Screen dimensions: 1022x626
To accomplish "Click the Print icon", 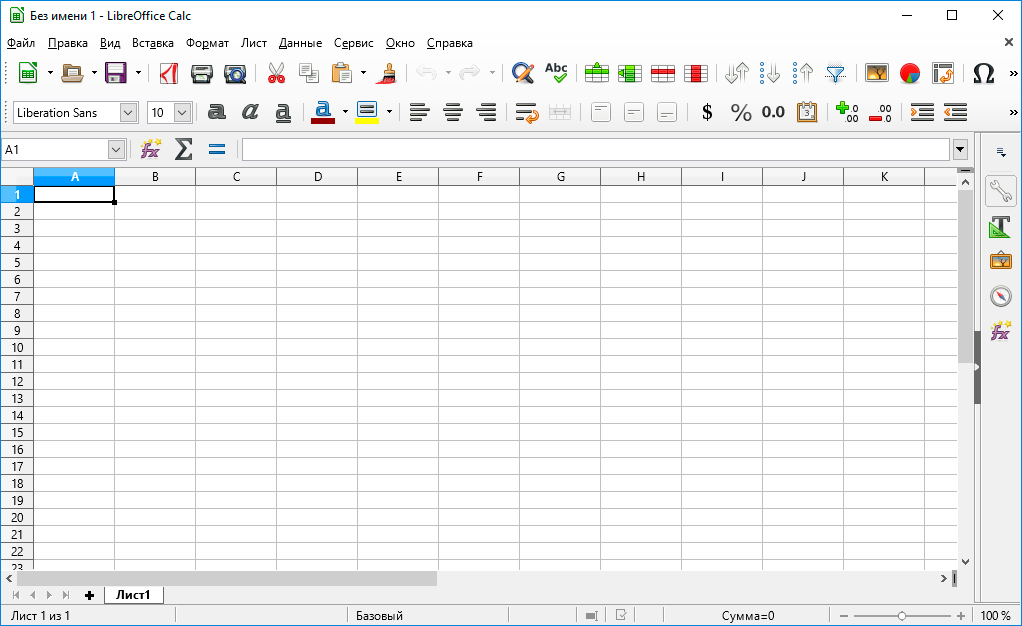I will (x=202, y=73).
